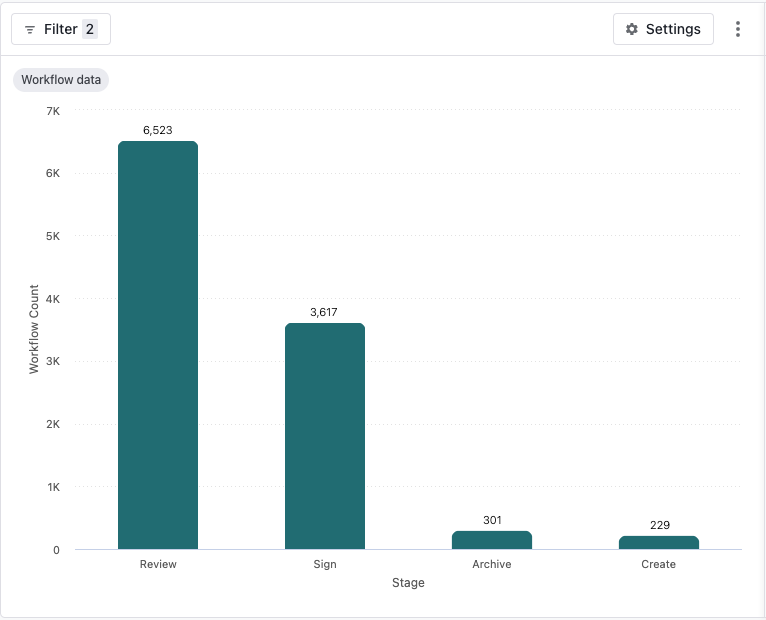Click the Review axis label
The image size is (766, 620).
[x=158, y=564]
